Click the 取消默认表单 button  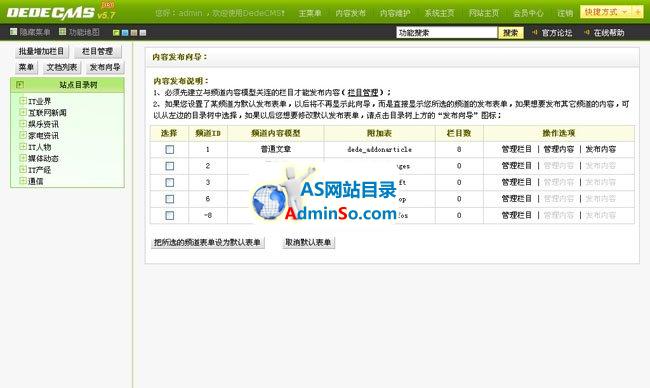click(x=308, y=242)
